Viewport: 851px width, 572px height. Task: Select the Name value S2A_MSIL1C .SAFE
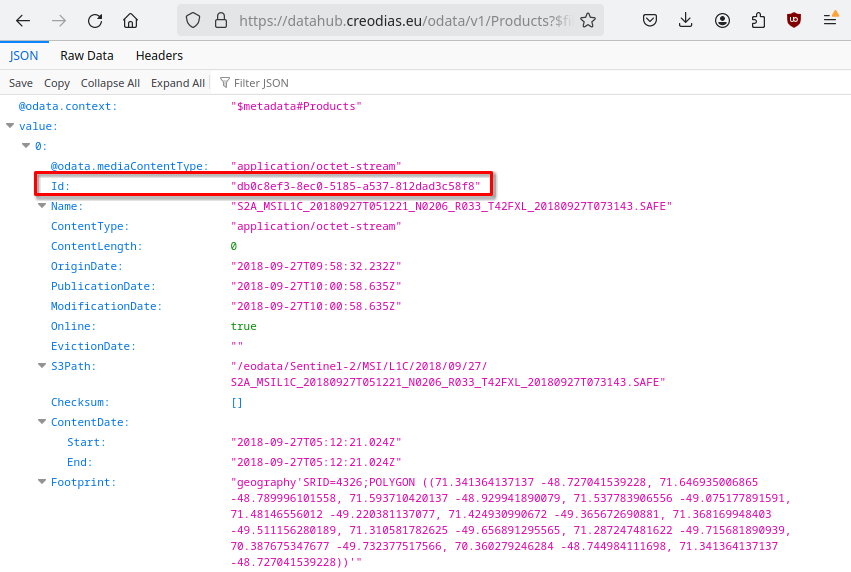pyautogui.click(x=452, y=206)
